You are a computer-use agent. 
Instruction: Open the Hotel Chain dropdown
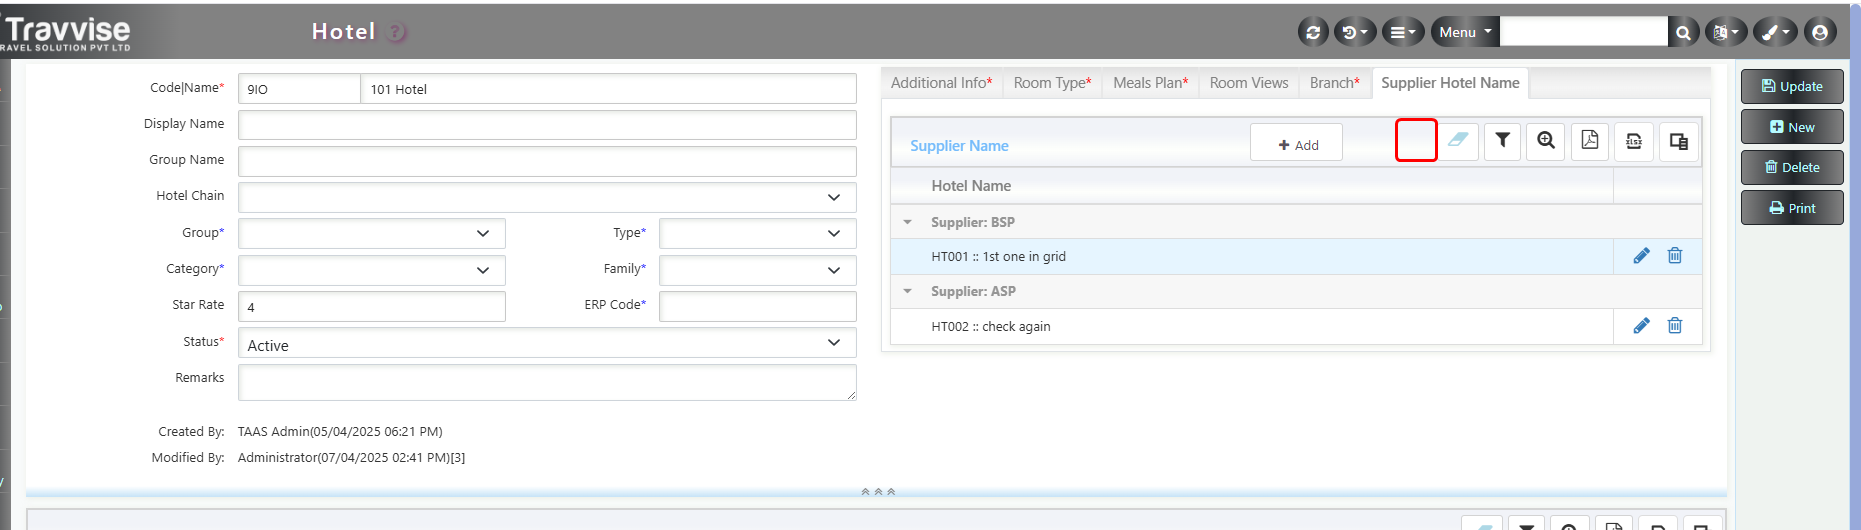547,197
